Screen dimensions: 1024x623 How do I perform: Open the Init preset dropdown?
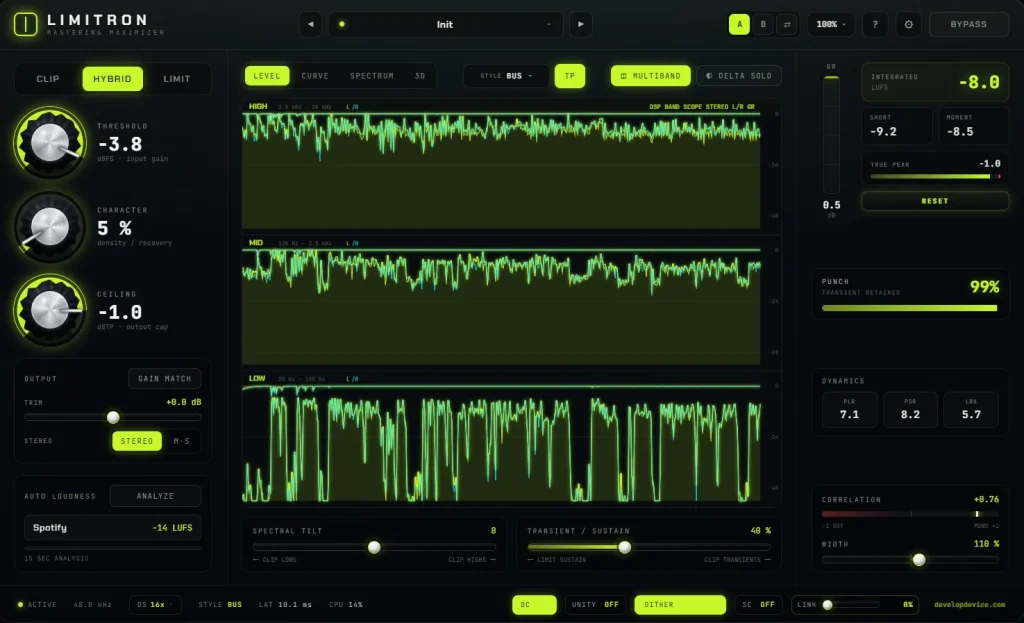coord(445,24)
